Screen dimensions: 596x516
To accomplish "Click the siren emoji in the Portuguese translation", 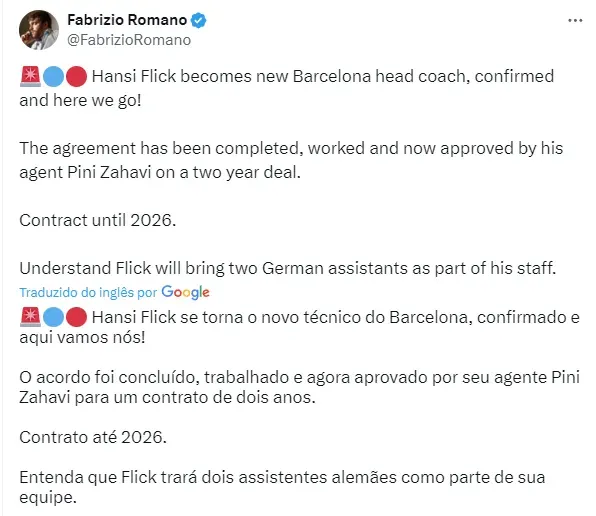I will click(x=30, y=317).
